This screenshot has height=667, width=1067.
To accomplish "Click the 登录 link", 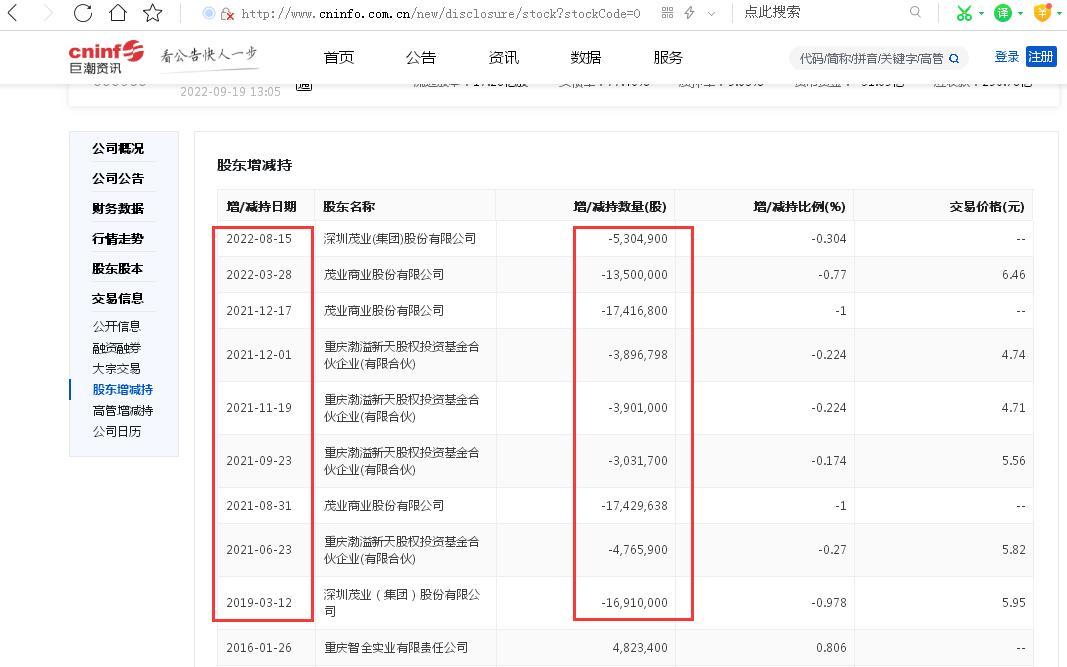I will 1006,57.
